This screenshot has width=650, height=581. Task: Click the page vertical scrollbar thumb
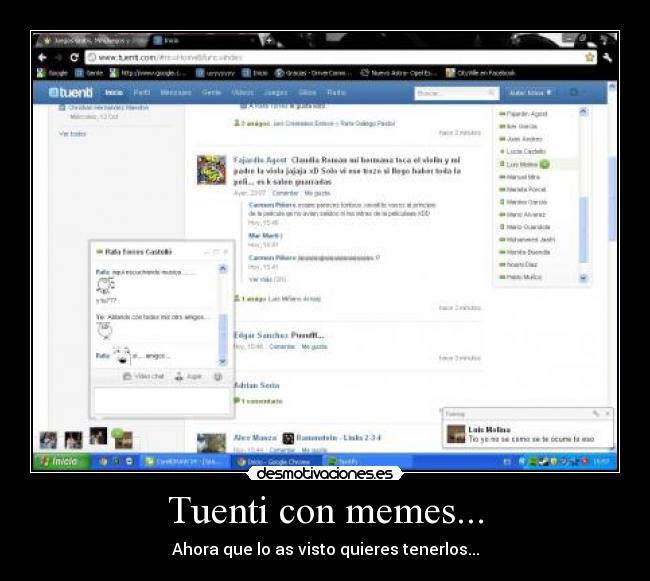[x=612, y=198]
